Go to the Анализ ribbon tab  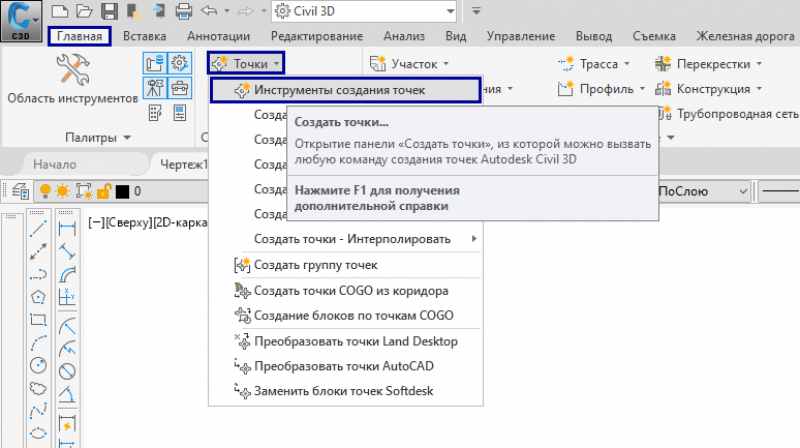pos(404,36)
